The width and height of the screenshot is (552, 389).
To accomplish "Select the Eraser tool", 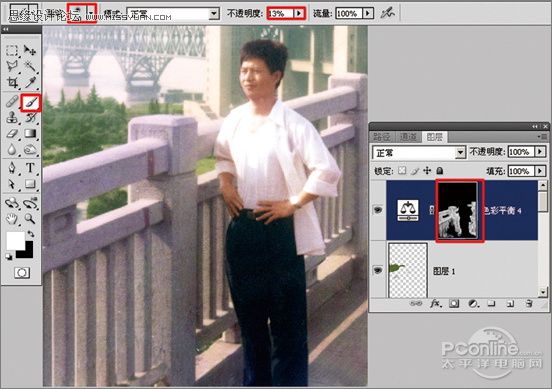I will click(12, 133).
